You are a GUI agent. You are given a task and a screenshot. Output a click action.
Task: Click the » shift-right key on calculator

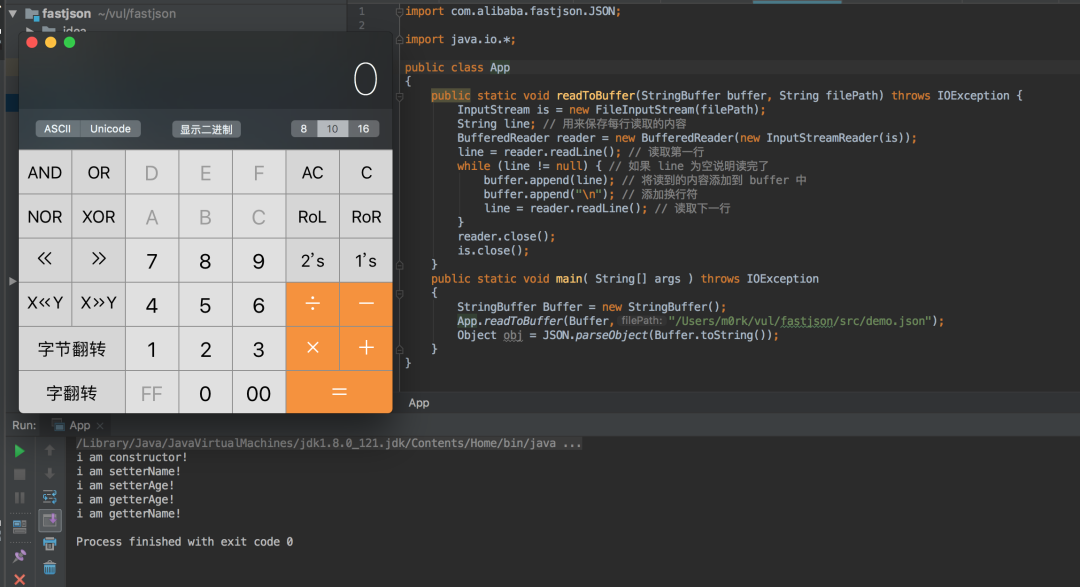98,260
